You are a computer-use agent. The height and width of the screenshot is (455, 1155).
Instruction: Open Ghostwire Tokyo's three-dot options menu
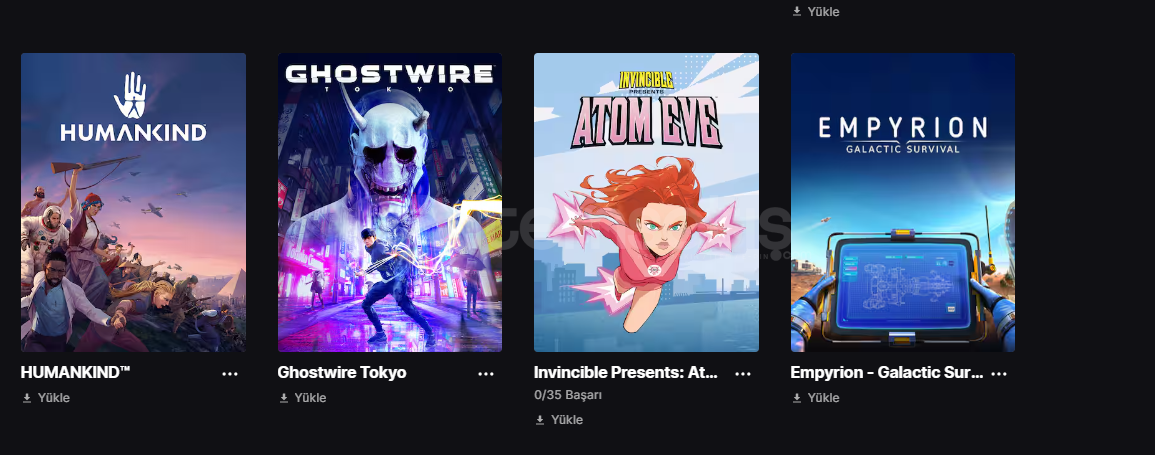pyautogui.click(x=486, y=374)
